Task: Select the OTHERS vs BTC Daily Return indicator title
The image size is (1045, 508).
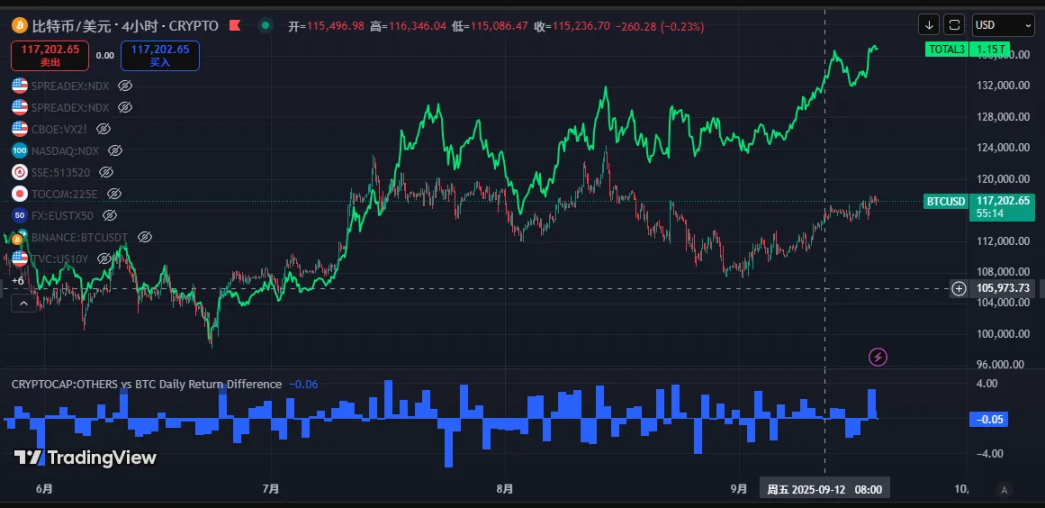Action: coord(146,384)
